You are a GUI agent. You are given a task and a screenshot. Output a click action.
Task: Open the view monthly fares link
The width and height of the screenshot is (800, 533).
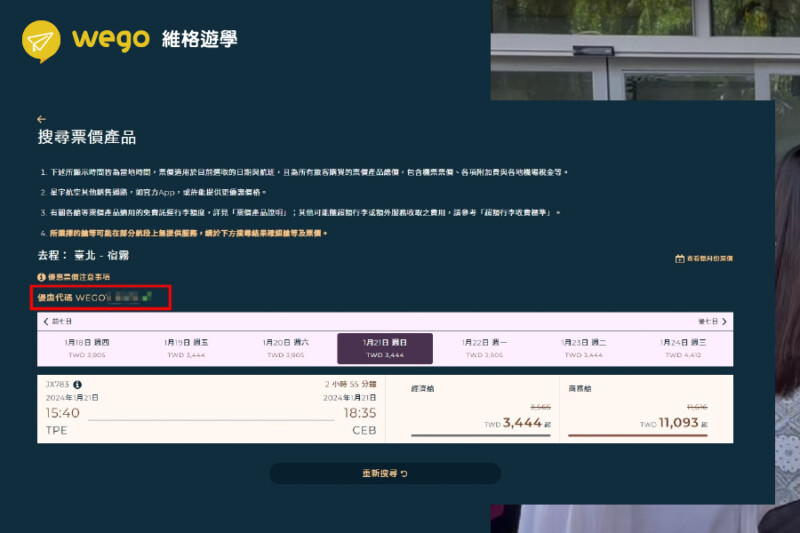(710, 258)
